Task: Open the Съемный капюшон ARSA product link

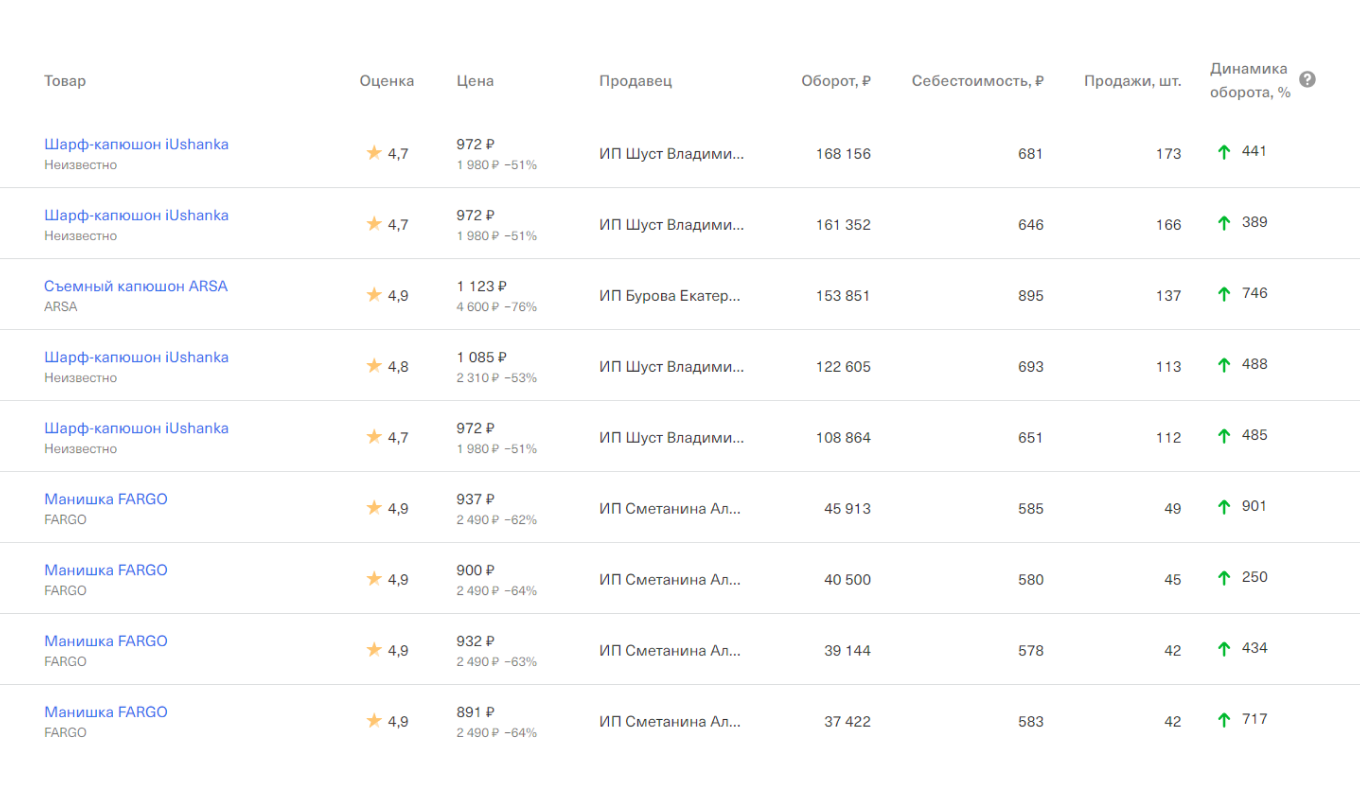Action: click(x=136, y=286)
